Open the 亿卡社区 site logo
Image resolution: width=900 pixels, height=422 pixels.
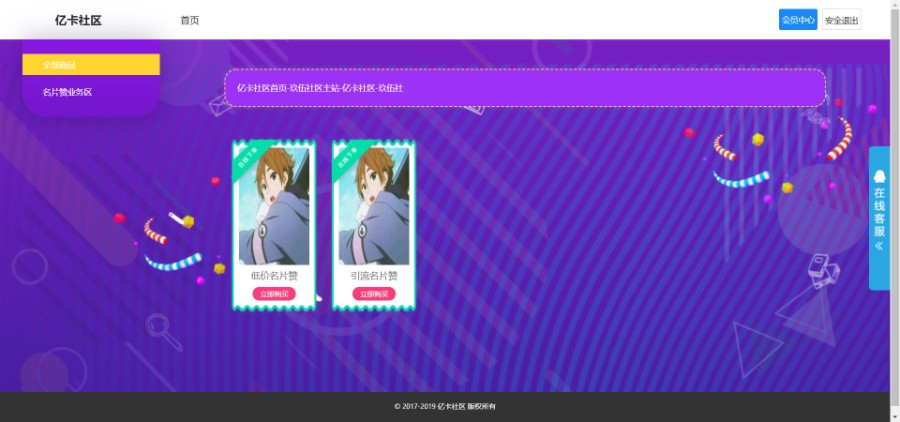pyautogui.click(x=78, y=20)
